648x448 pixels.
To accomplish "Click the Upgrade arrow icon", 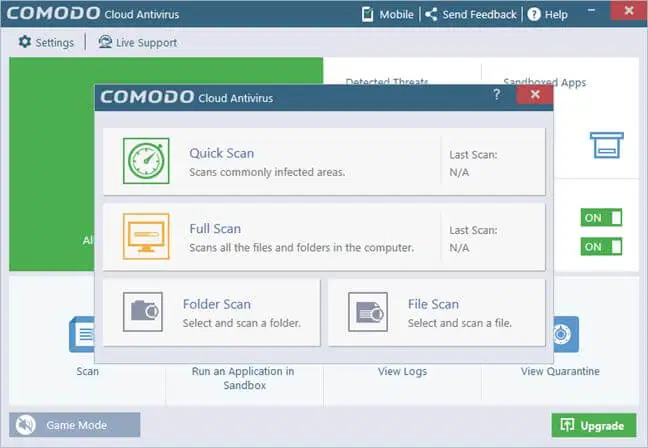I will pyautogui.click(x=567, y=425).
